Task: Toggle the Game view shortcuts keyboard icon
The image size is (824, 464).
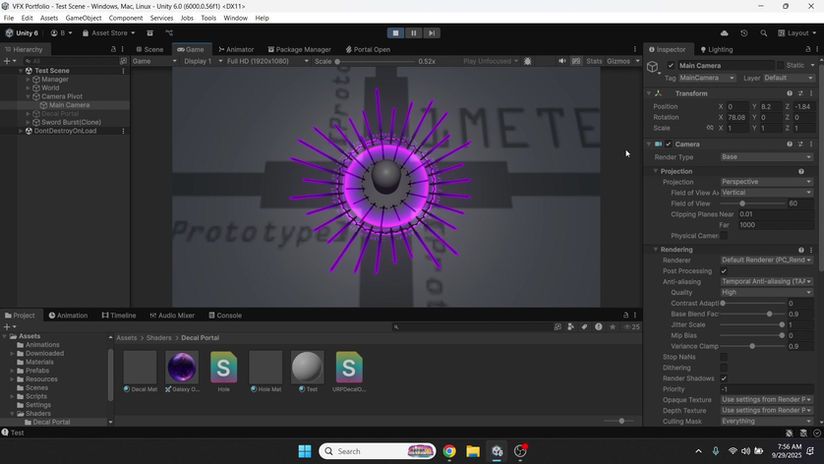Action: (576, 61)
